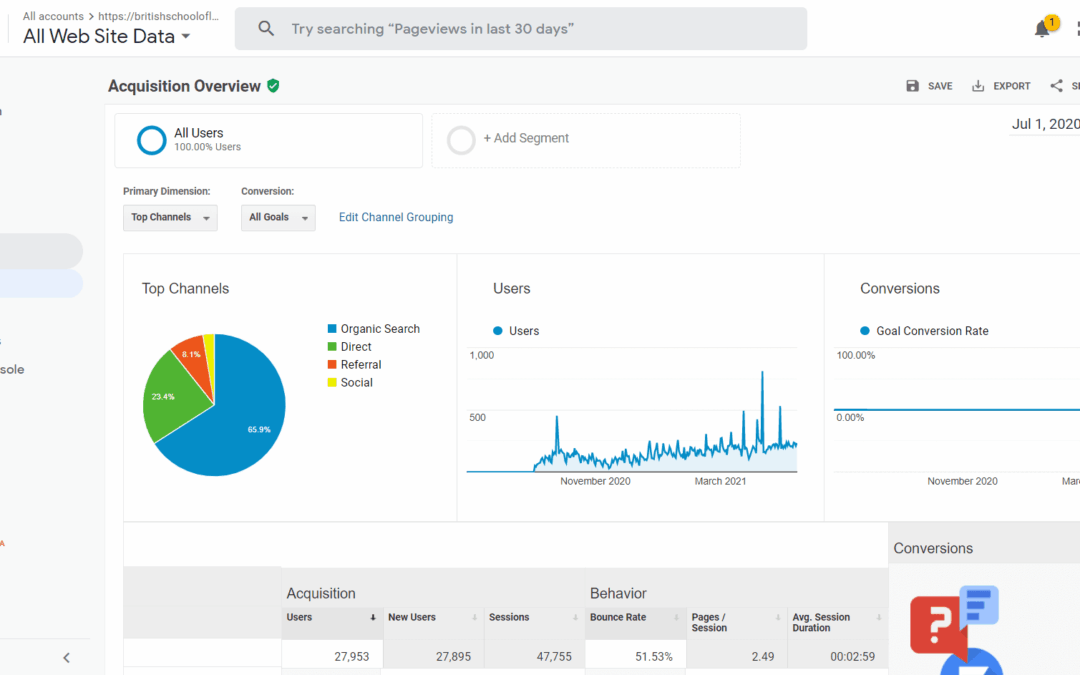Click the 27,953 users value
Image resolution: width=1080 pixels, height=675 pixels.
[x=351, y=656]
